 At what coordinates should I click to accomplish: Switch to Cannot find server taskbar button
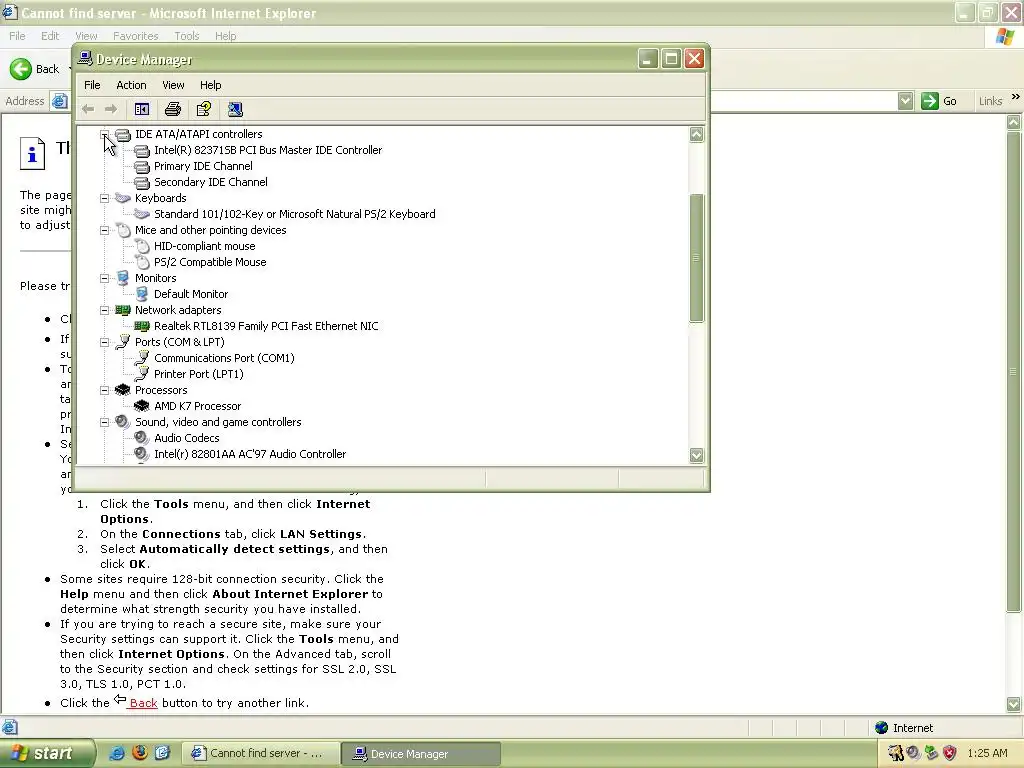261,754
